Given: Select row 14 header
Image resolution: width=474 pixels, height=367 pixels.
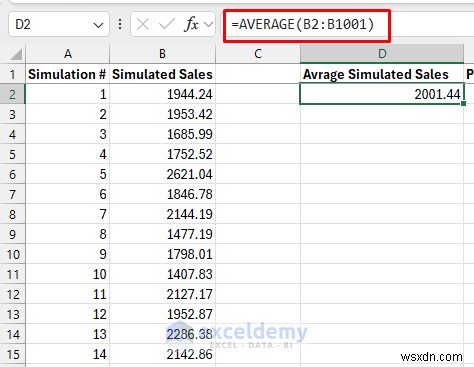Looking at the screenshot, I should click(x=13, y=334).
